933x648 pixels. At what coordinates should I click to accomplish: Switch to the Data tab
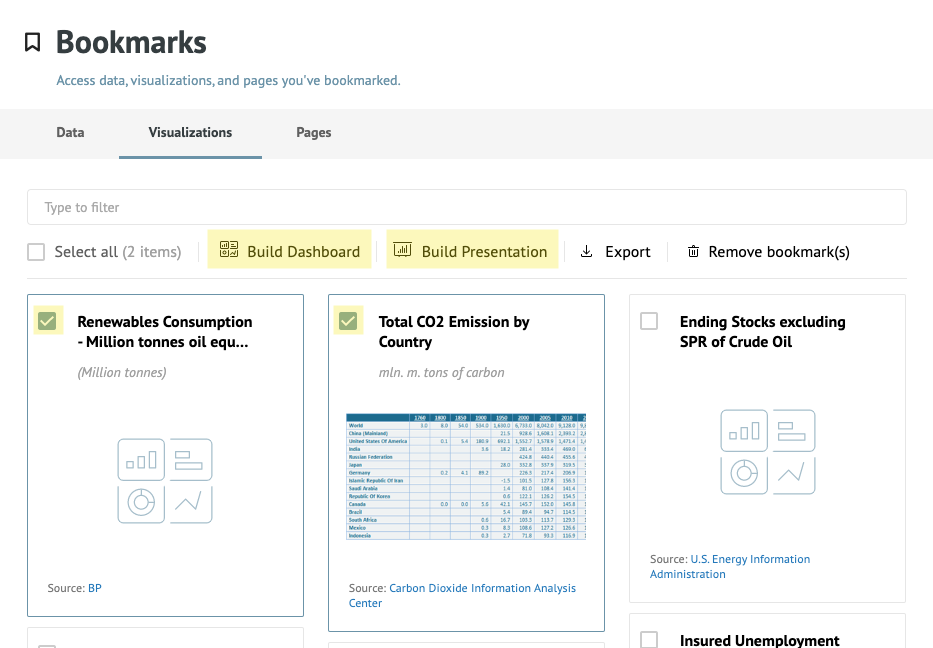[70, 132]
